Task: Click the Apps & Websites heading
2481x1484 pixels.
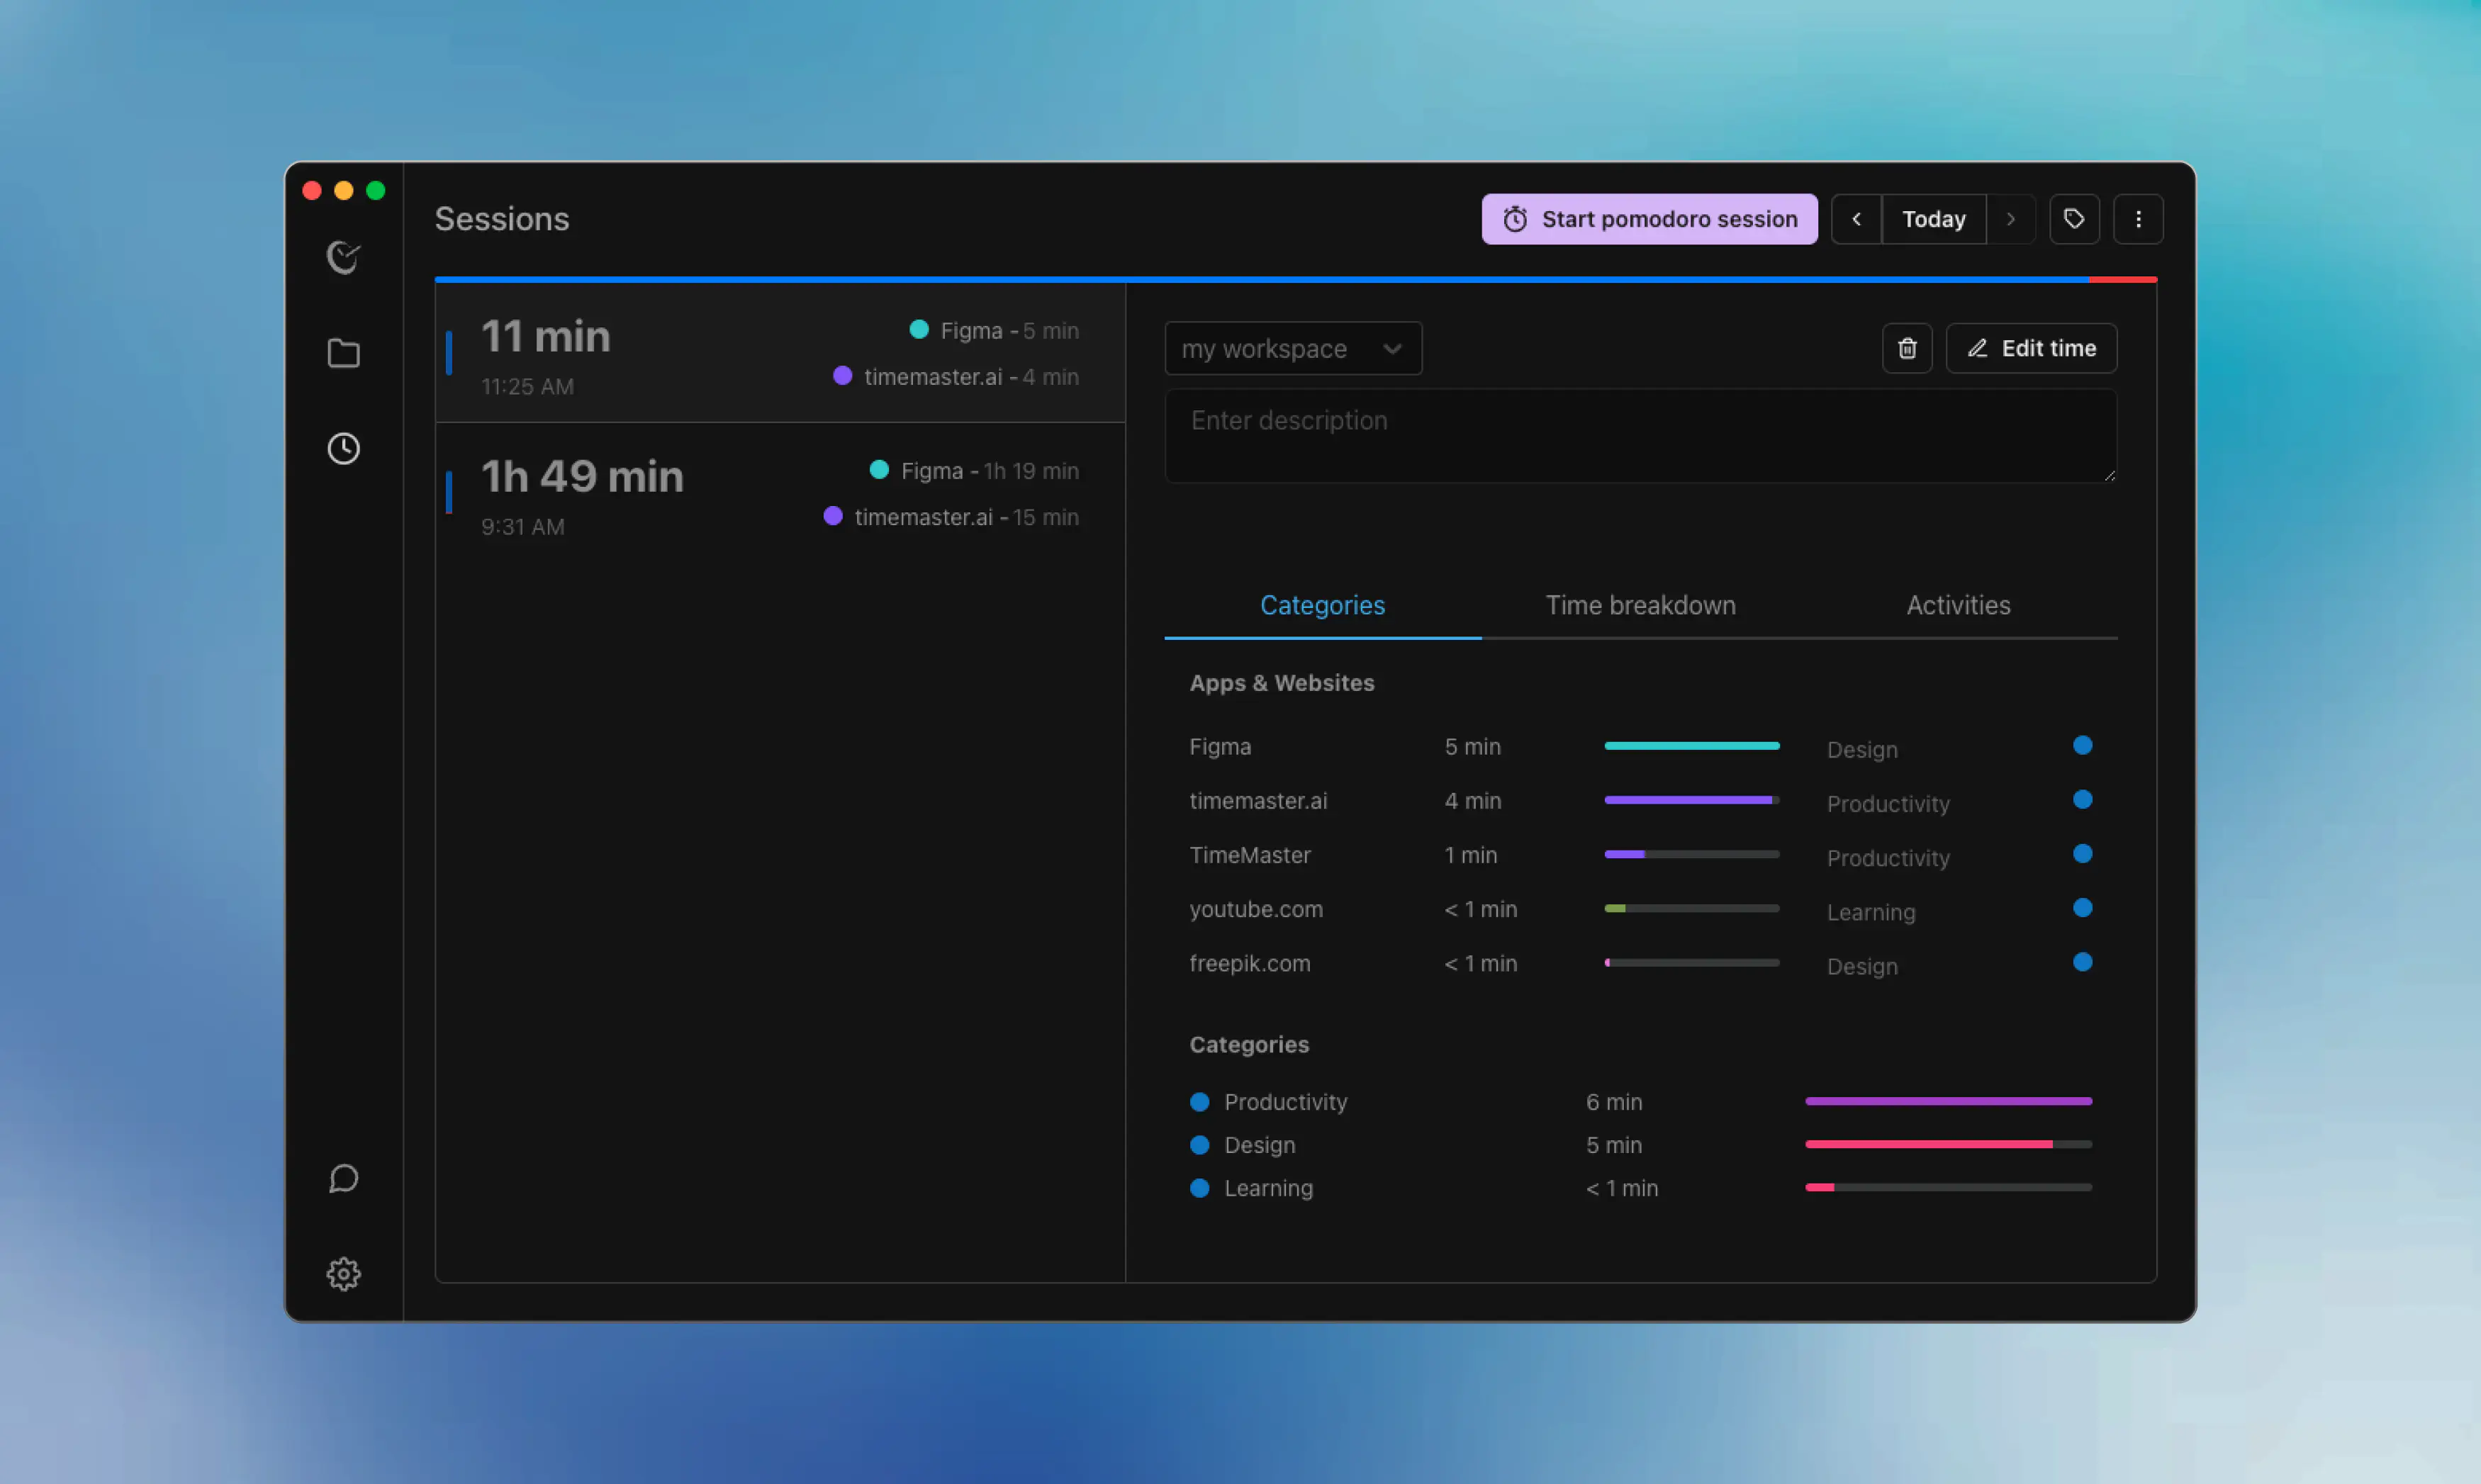Action: [x=1282, y=683]
